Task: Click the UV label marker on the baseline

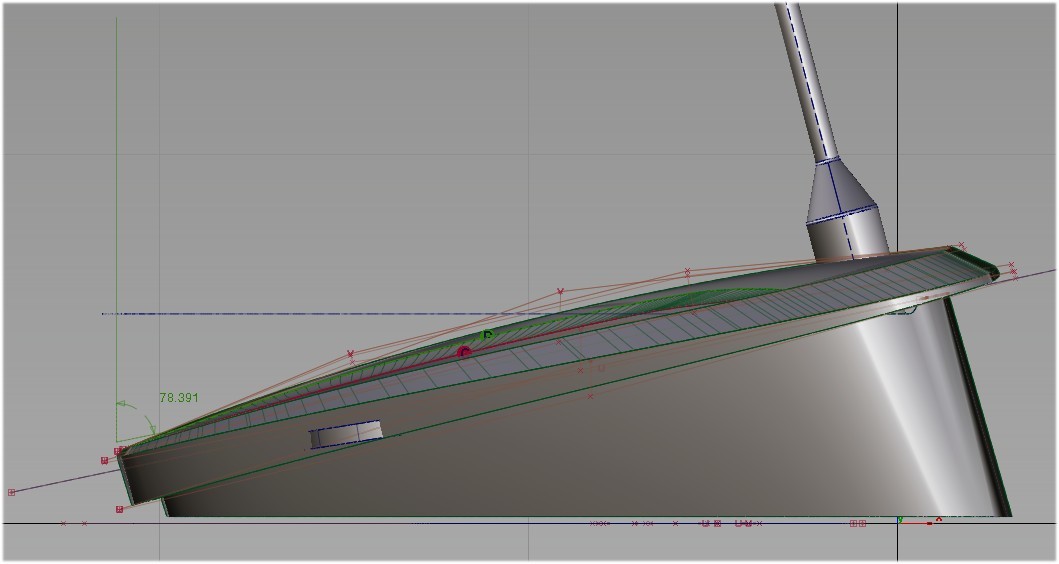Action: 745,523
